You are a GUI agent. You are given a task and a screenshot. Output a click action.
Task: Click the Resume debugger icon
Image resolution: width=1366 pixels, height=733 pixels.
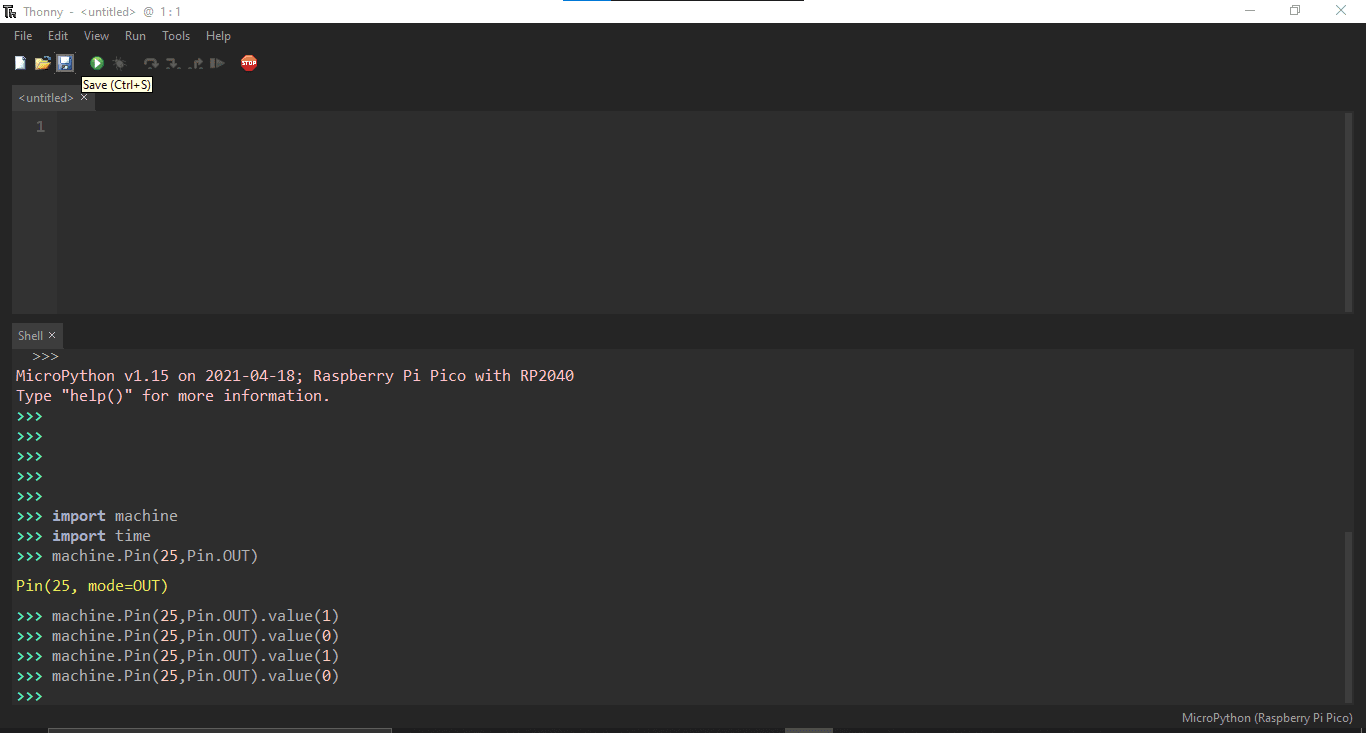[217, 63]
